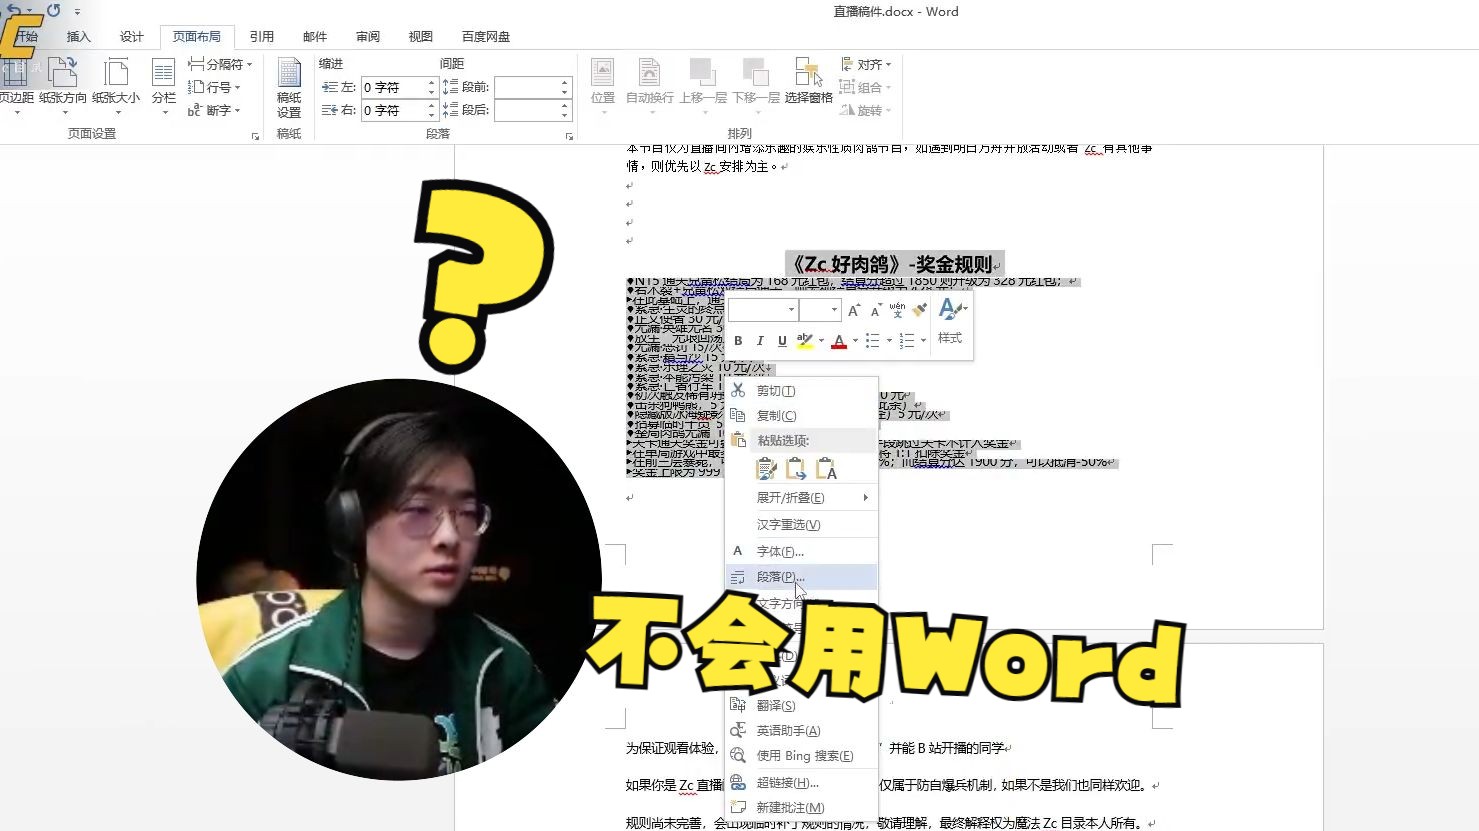Click the 选择窗格 selection pane button
The width and height of the screenshot is (1479, 831).
tap(809, 82)
